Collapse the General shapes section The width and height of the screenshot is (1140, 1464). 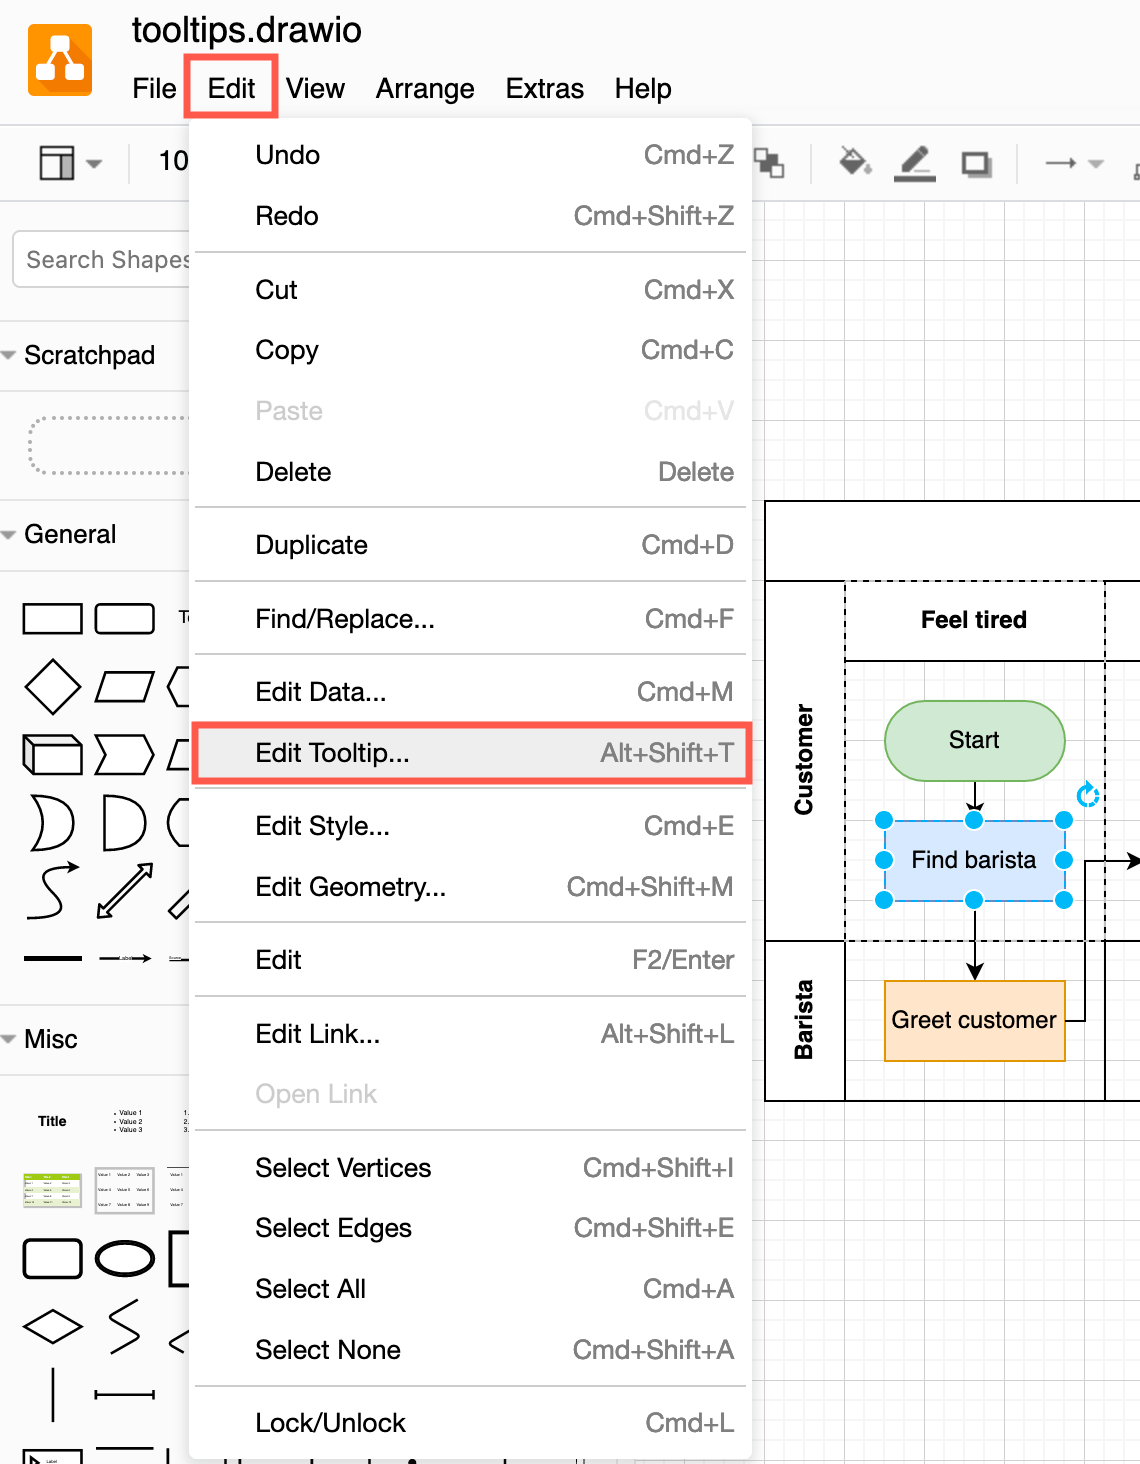(10, 534)
